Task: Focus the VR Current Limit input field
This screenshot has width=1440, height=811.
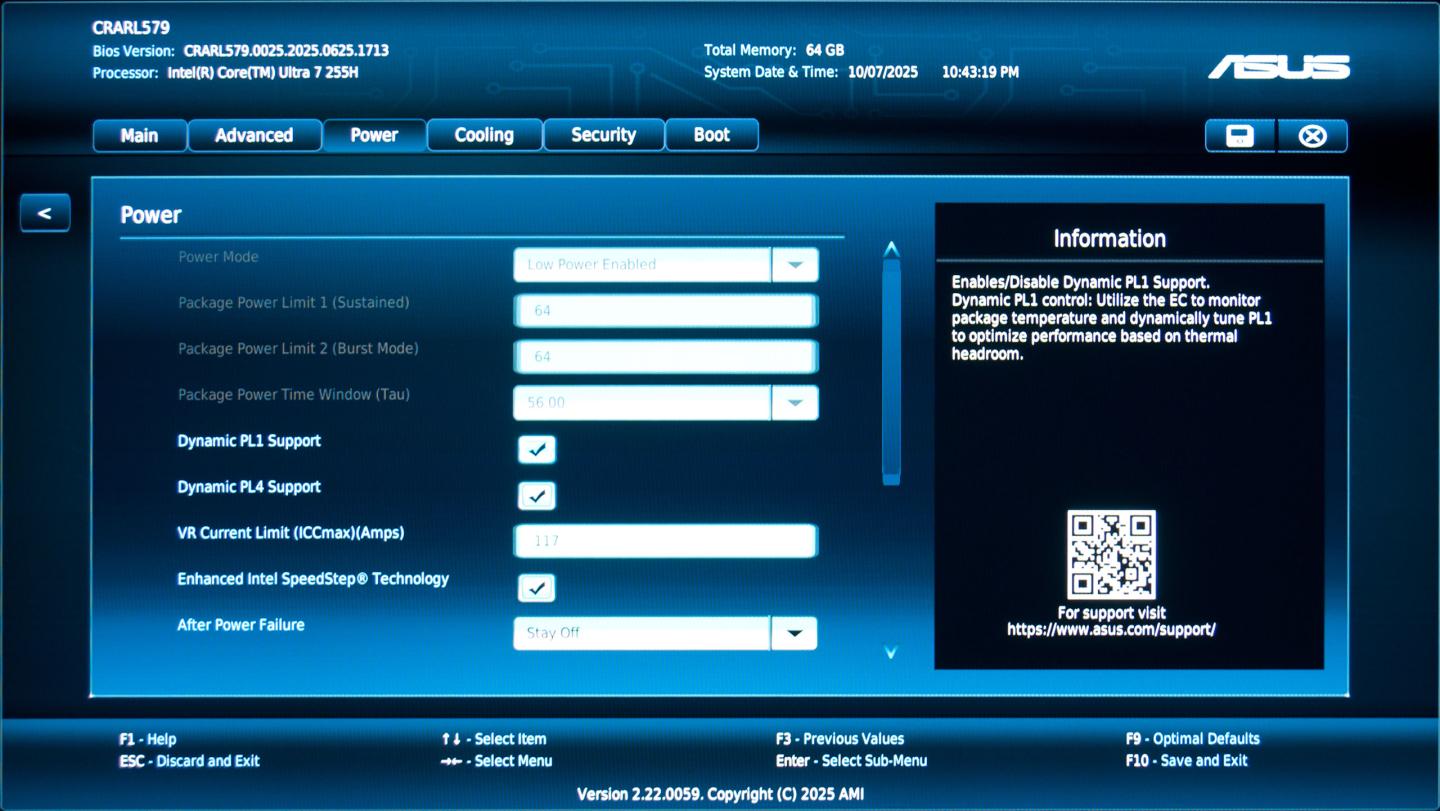Action: [x=666, y=541]
